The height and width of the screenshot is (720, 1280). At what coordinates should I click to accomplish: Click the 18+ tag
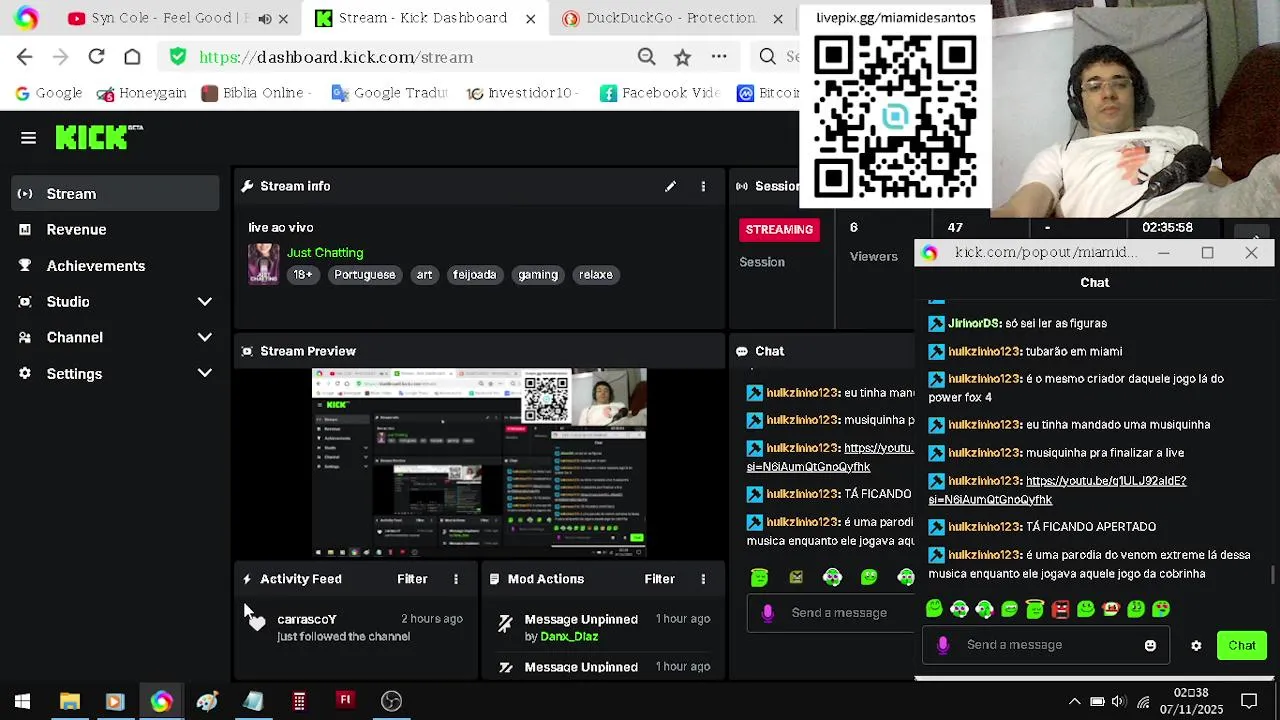point(303,275)
